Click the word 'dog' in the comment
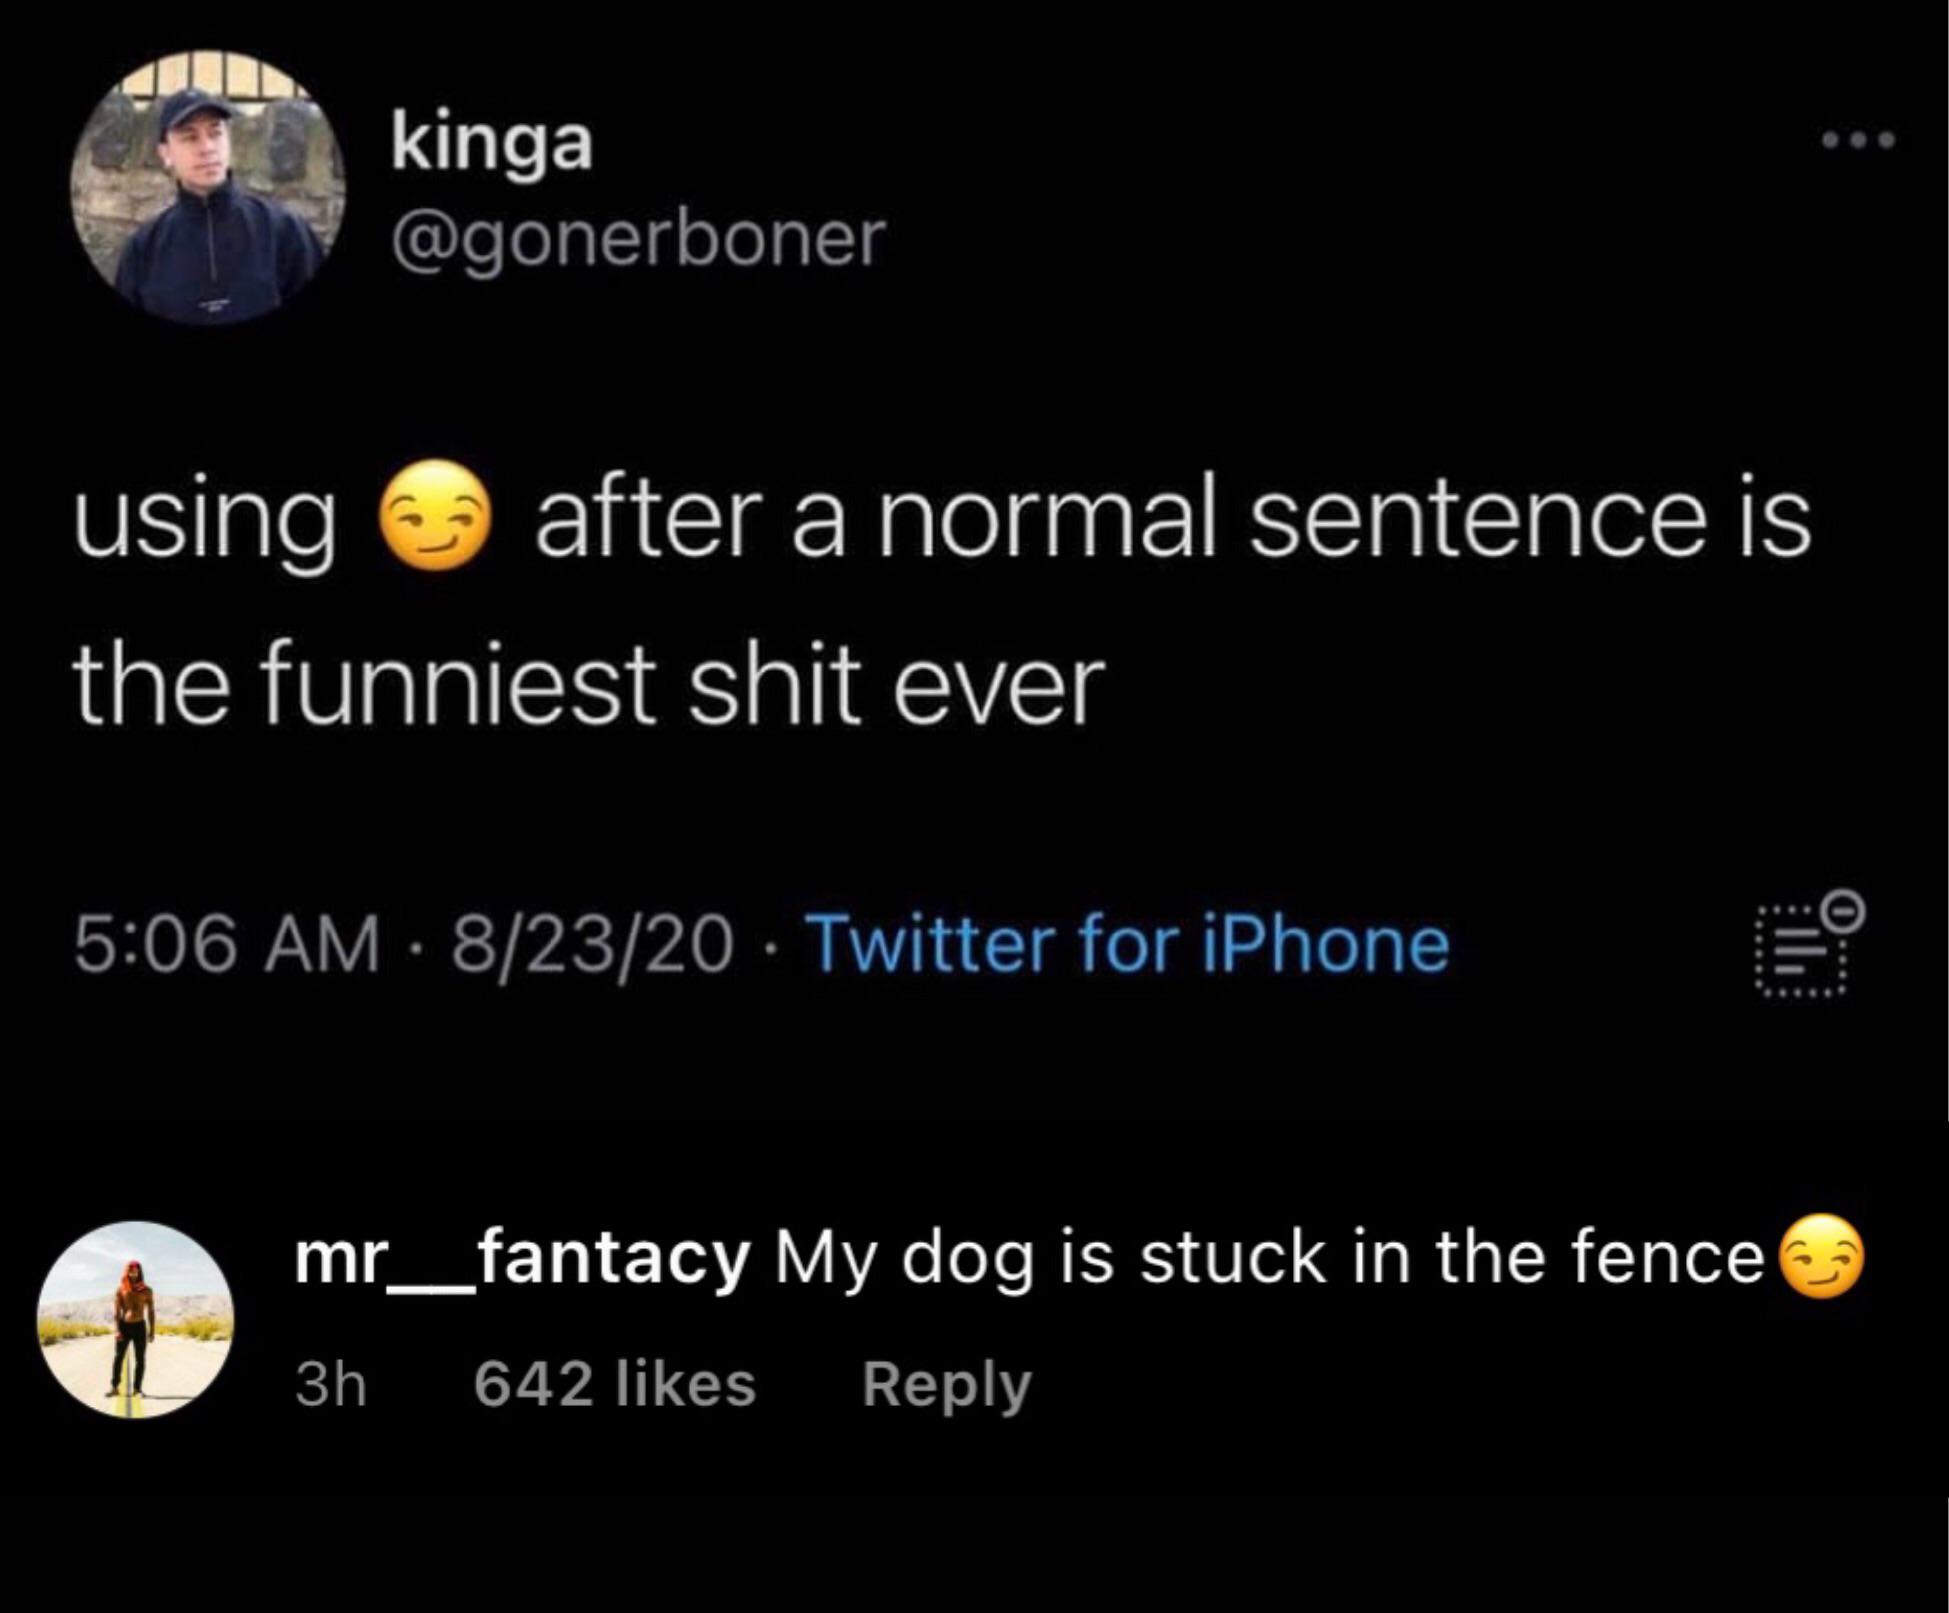The width and height of the screenshot is (1949, 1613). pos(967,1258)
